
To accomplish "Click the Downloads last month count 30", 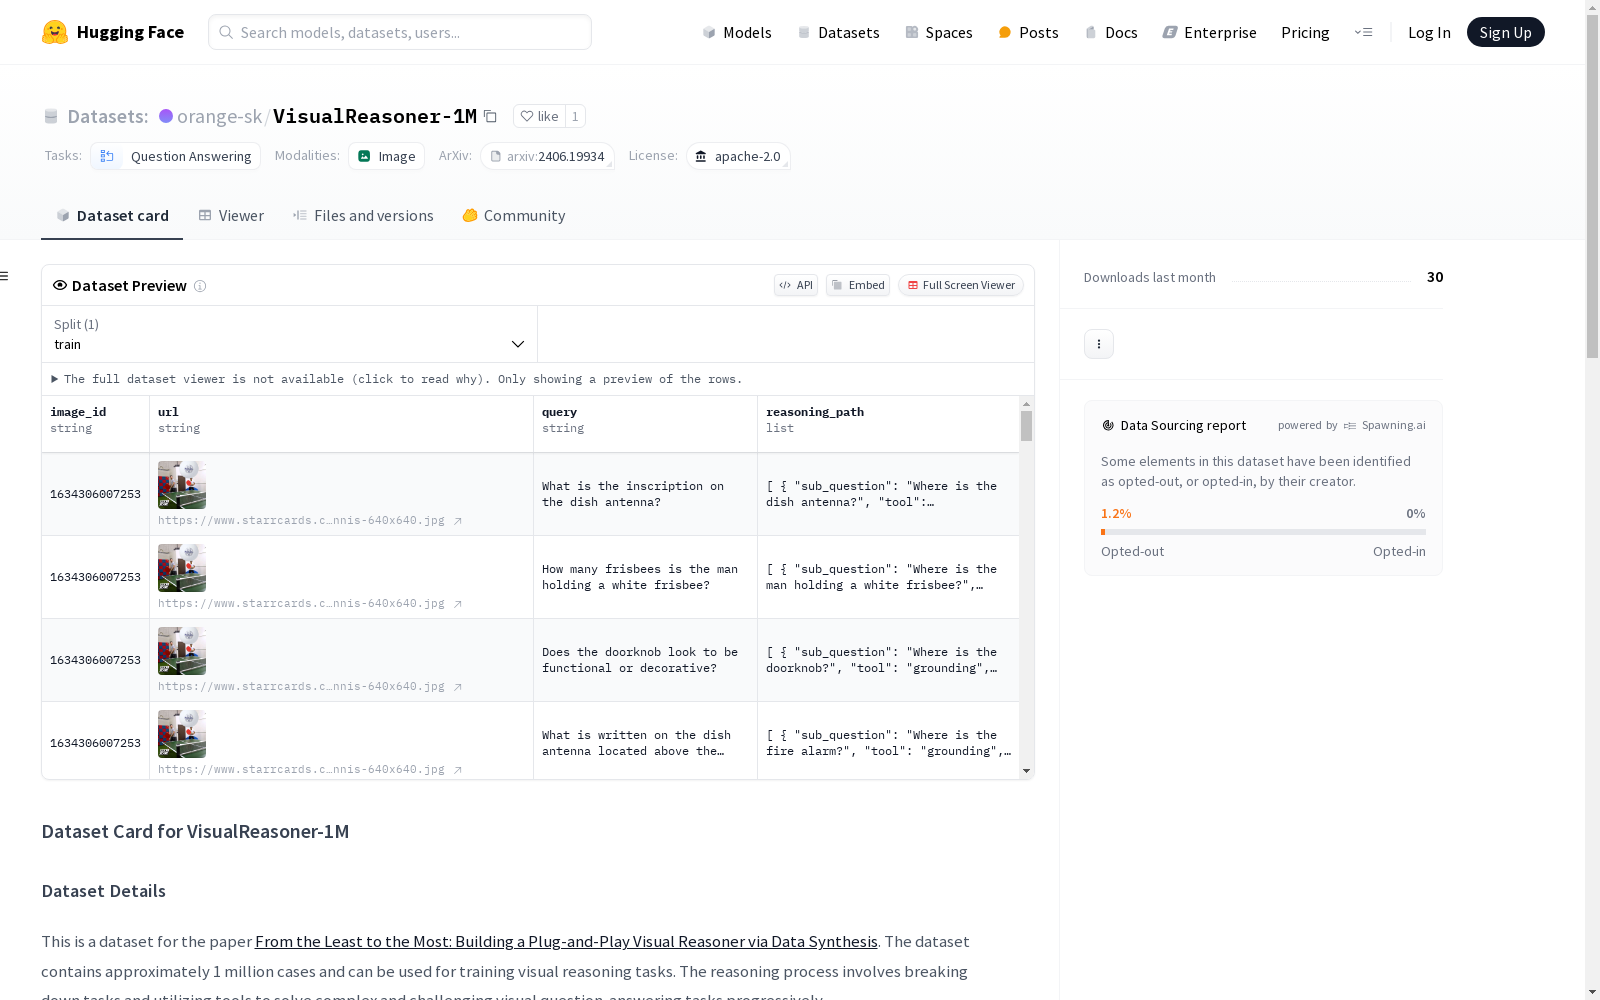I will pyautogui.click(x=1435, y=277).
